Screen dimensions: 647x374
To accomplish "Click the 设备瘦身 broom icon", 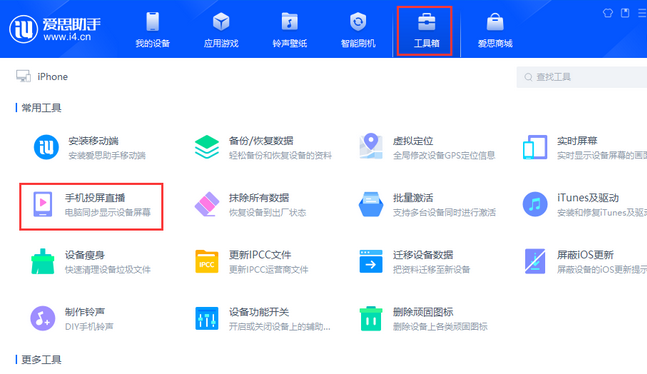I will tap(43, 261).
